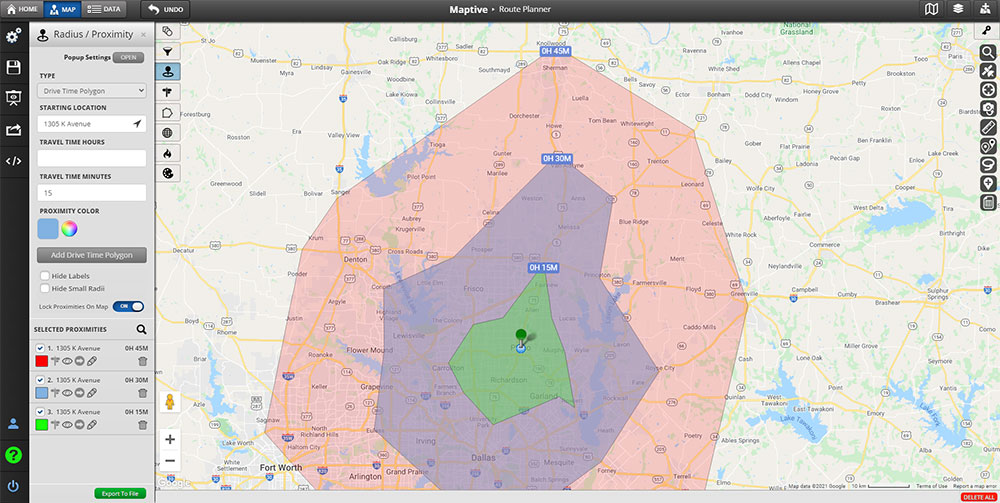The height and width of the screenshot is (503, 1000).
Task: Click the Starting Location input field
Action: click(92, 124)
